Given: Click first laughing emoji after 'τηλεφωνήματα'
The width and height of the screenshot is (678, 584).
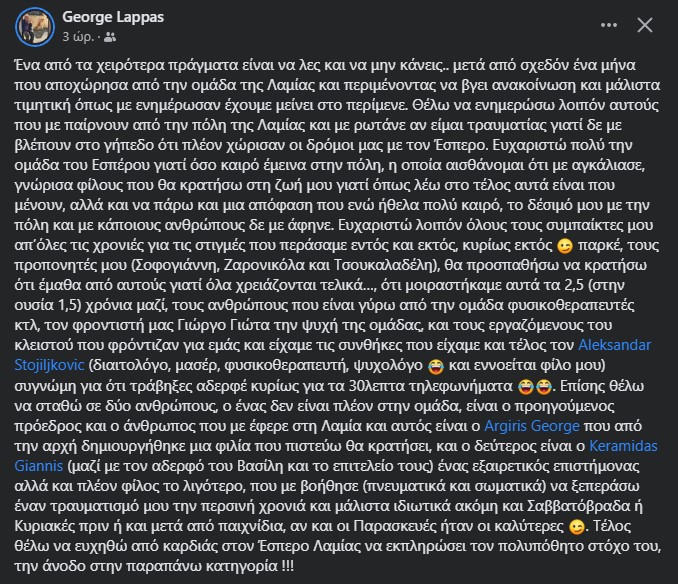Looking at the screenshot, I should [526, 386].
